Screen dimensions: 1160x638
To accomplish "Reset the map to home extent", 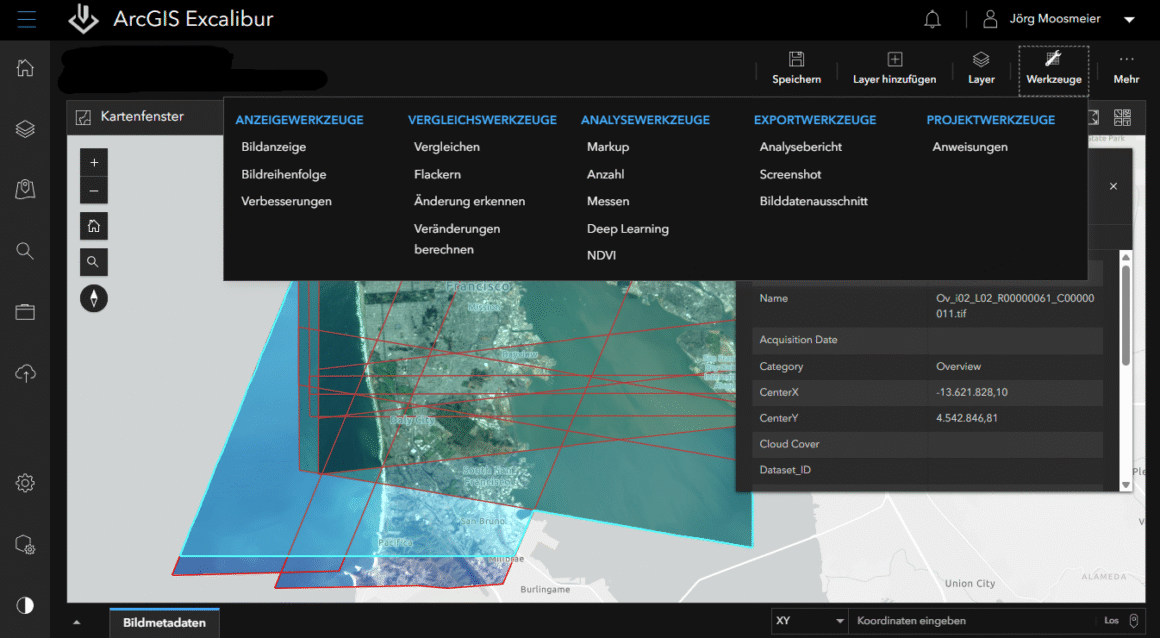I will pos(94,226).
